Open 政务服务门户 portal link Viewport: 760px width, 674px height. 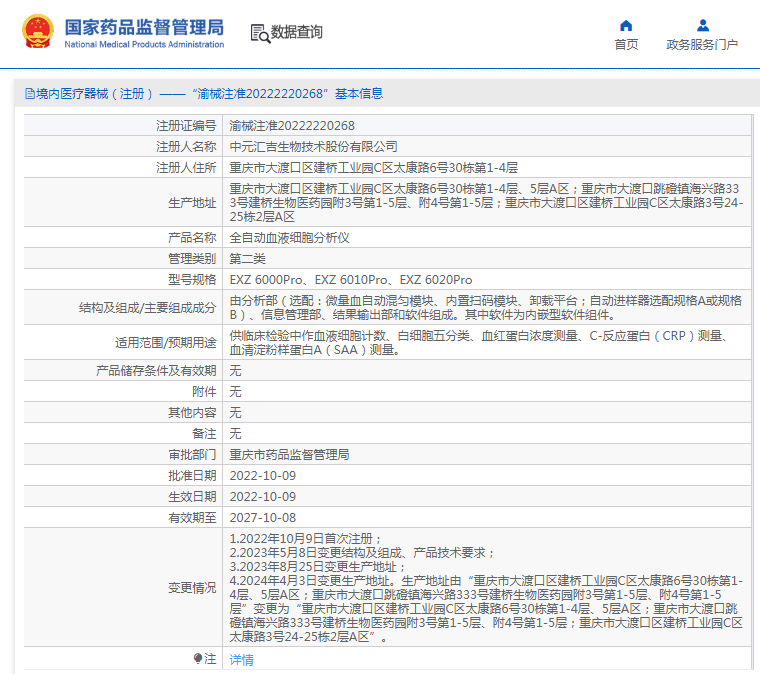tap(702, 45)
